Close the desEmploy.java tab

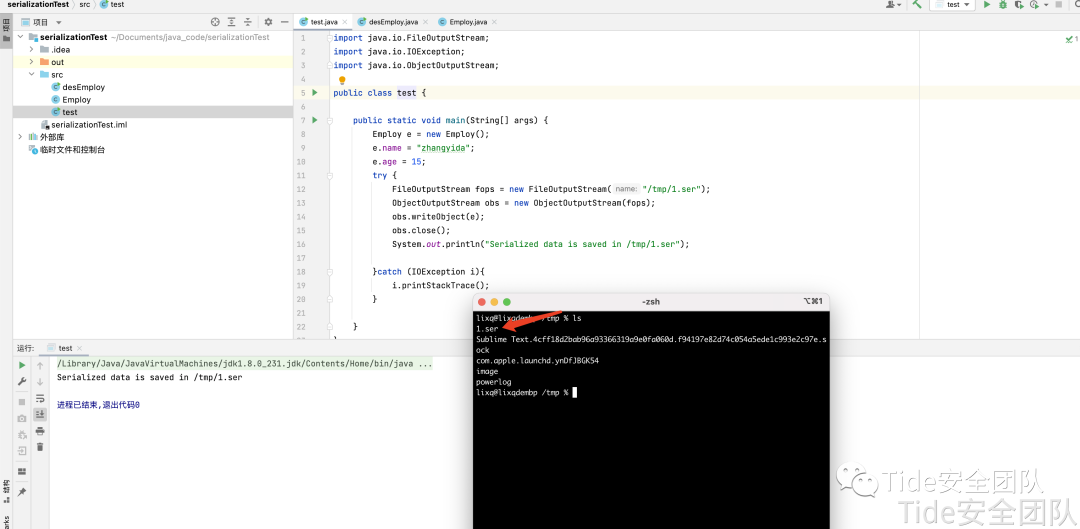(426, 22)
